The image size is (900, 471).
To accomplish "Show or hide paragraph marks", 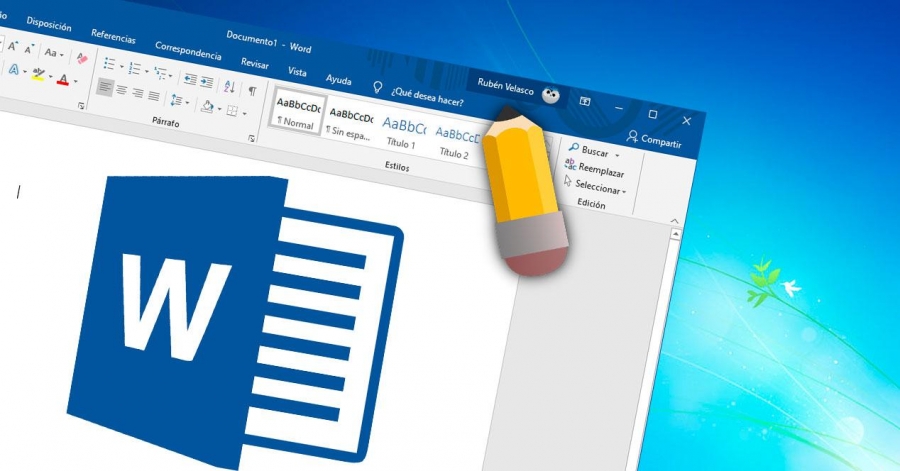I will coord(252,91).
